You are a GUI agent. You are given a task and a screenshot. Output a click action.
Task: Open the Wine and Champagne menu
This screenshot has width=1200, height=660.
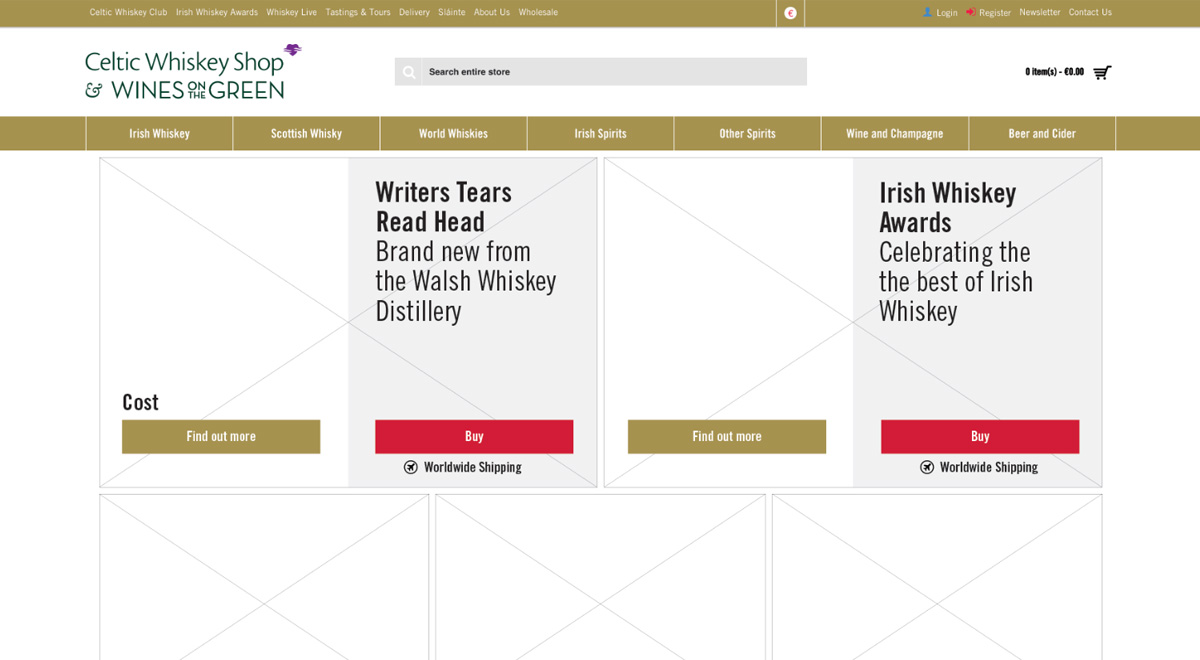894,133
